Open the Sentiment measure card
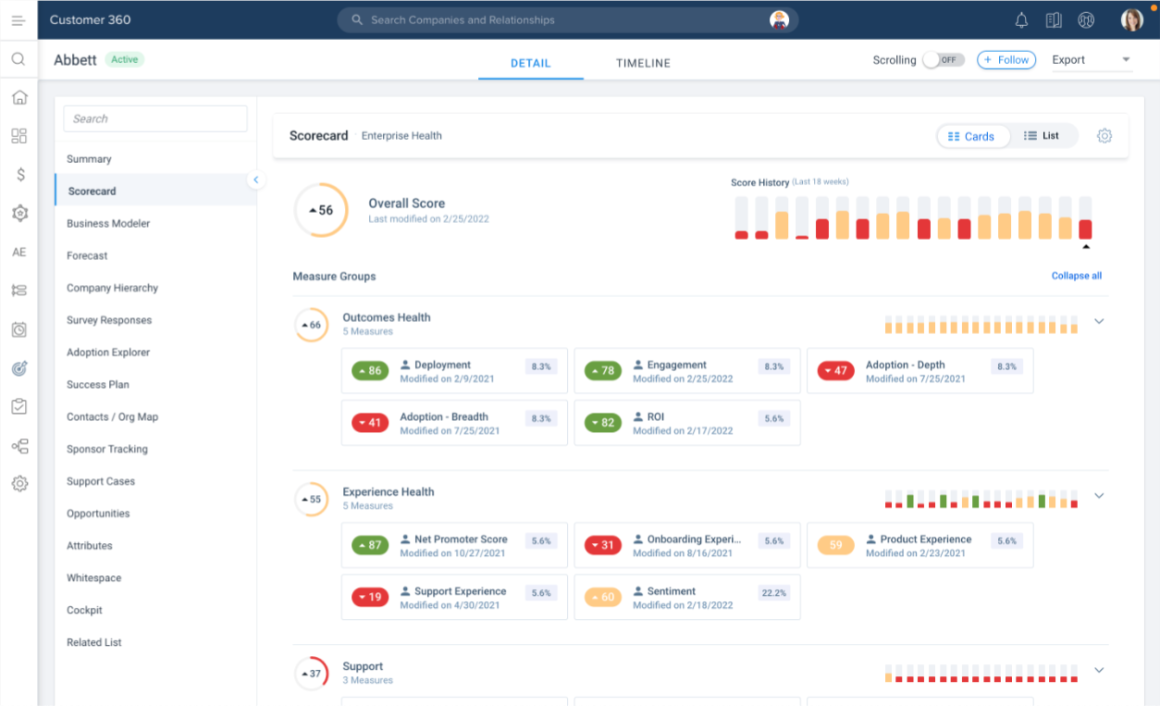 (687, 597)
